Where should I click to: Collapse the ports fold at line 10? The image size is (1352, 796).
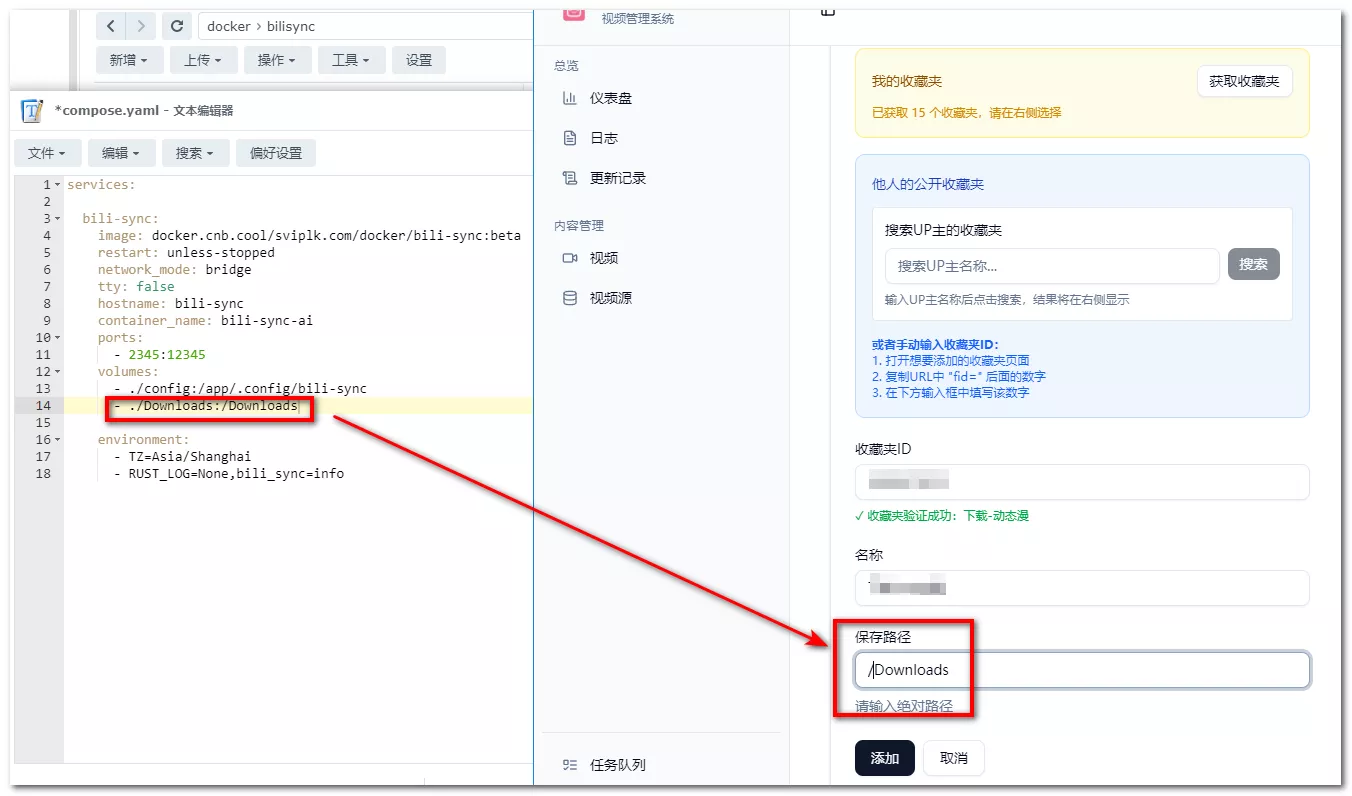click(x=58, y=338)
